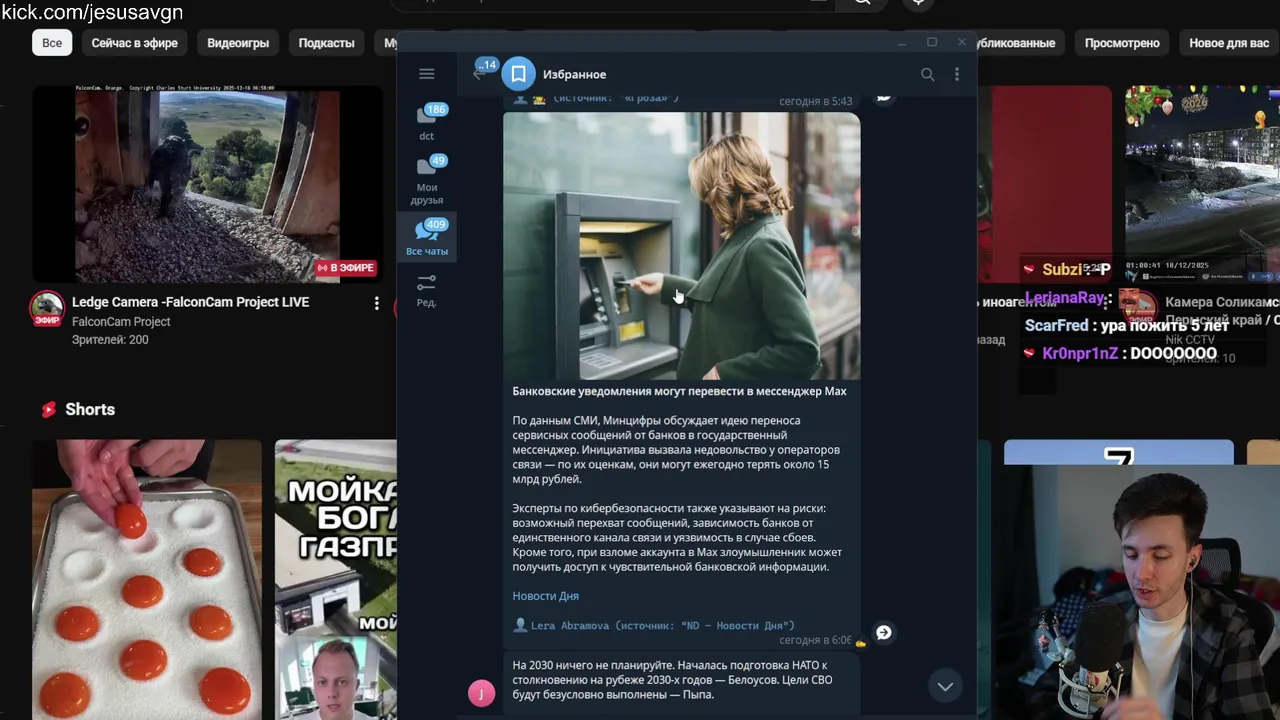Open the Ledge Camera video options menu
This screenshot has width=1280, height=720.
376,303
